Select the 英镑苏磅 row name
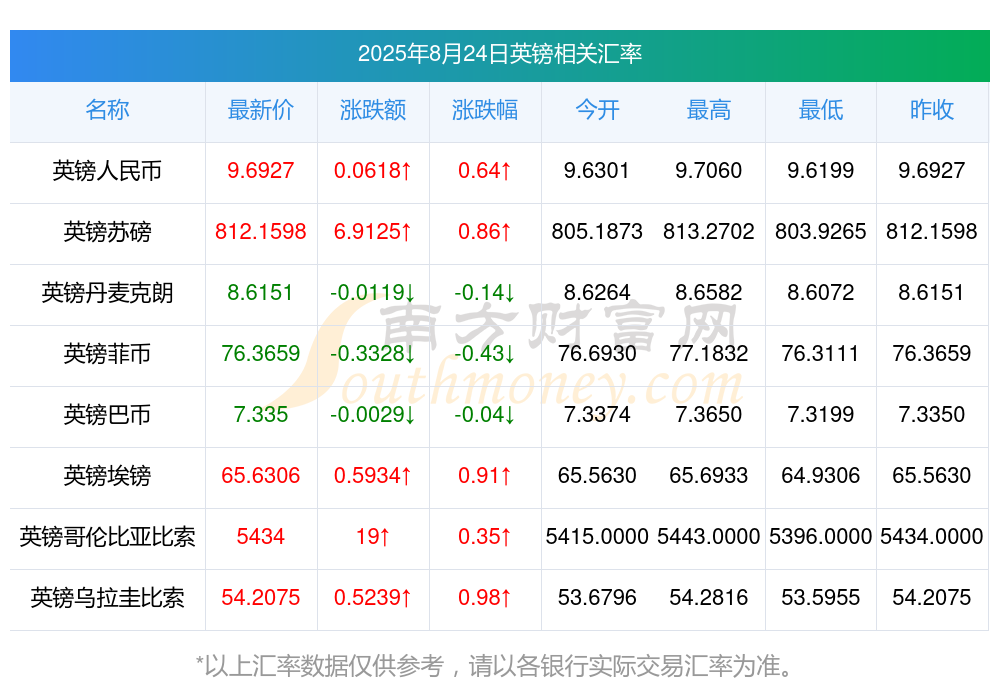The image size is (1000, 698). [107, 232]
